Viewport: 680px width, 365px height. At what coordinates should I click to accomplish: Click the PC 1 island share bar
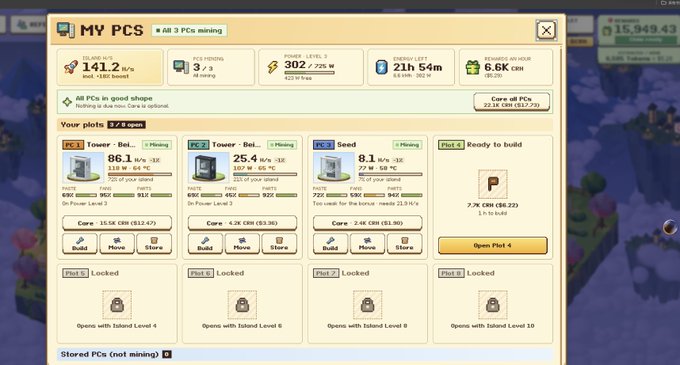point(140,174)
